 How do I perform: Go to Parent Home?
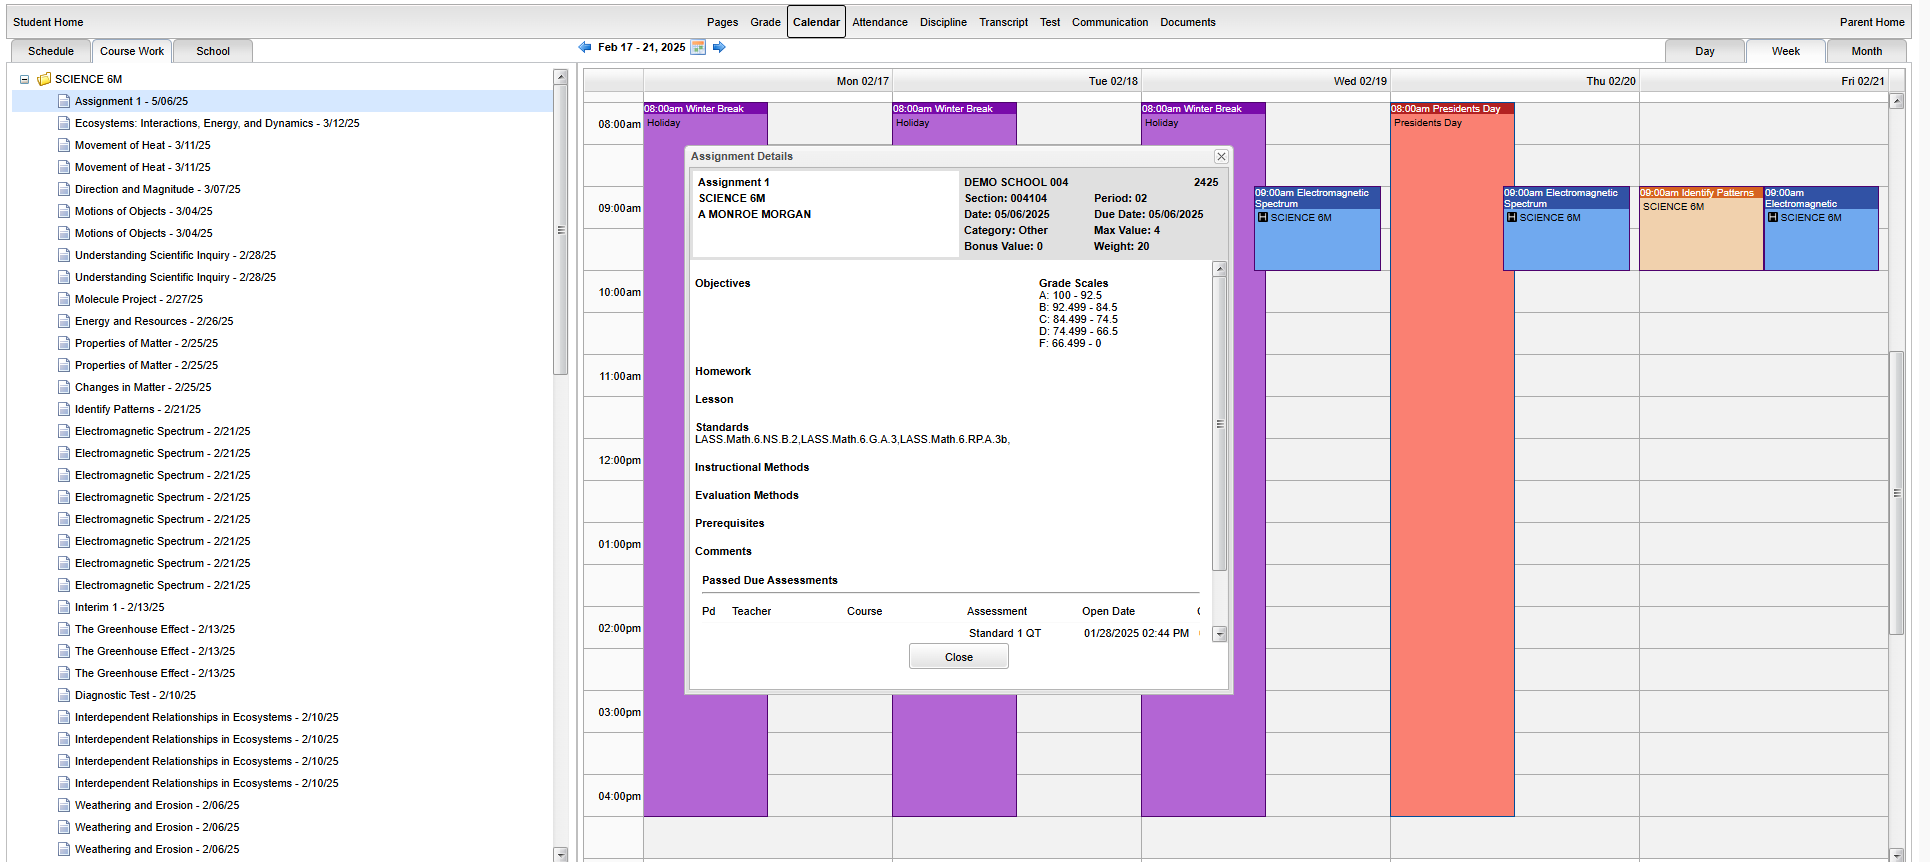pos(1872,22)
